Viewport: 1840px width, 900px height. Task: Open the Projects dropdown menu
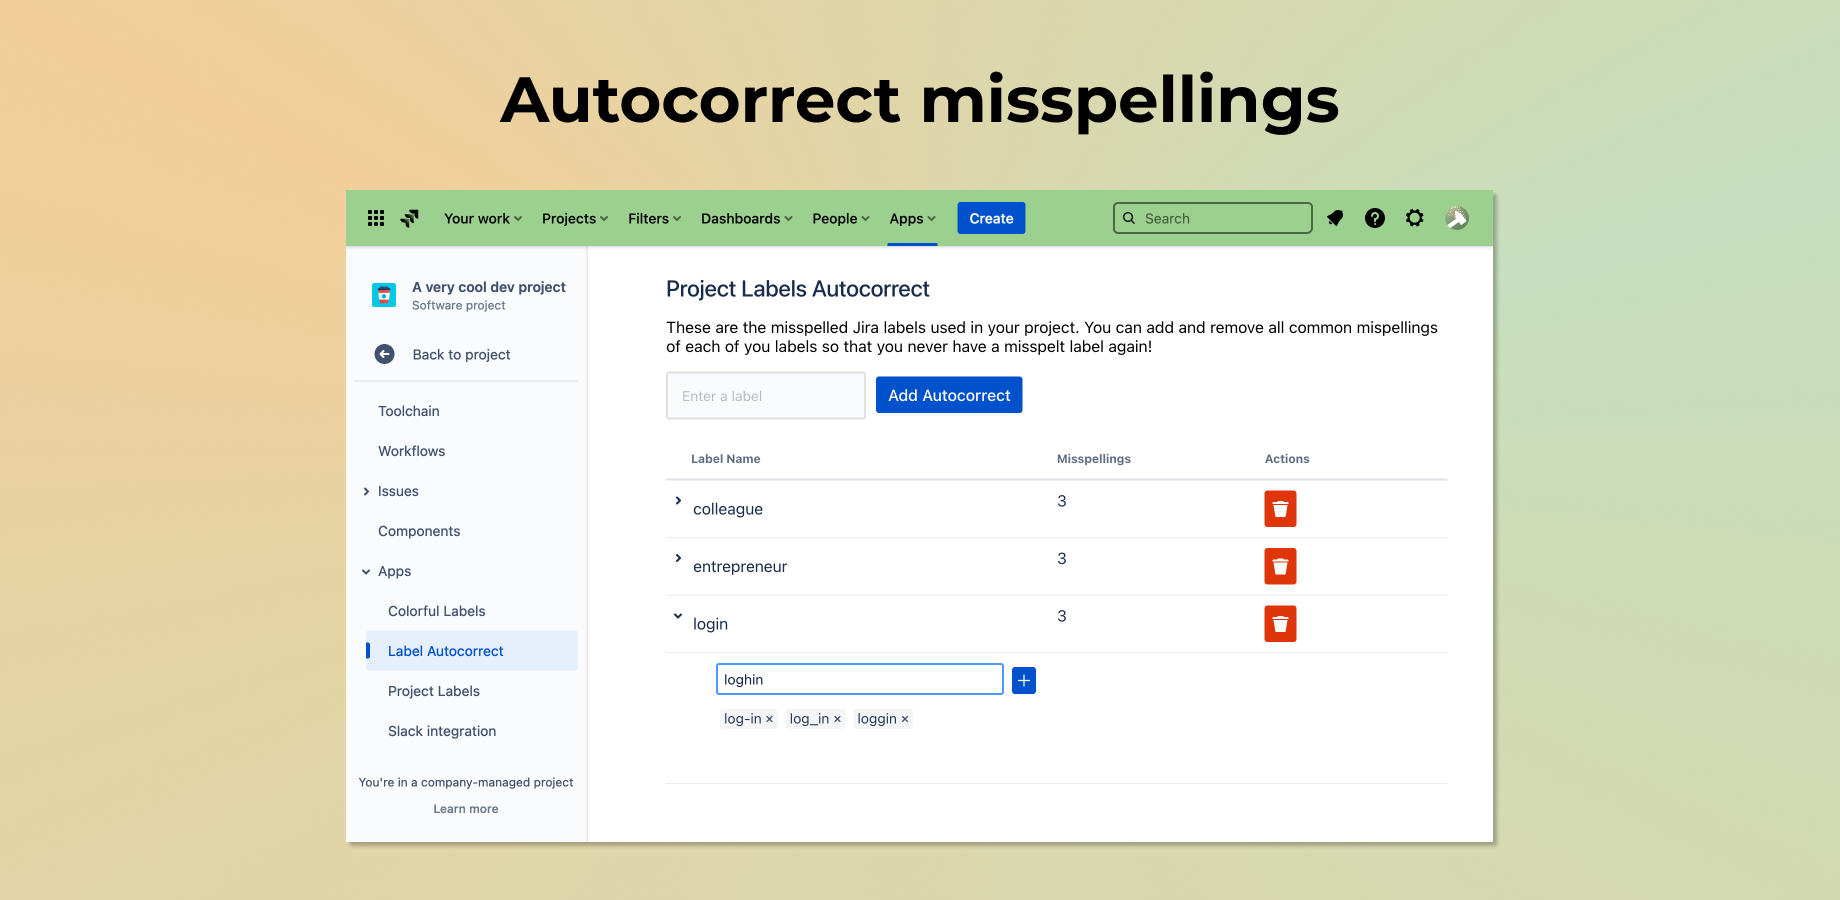[575, 218]
